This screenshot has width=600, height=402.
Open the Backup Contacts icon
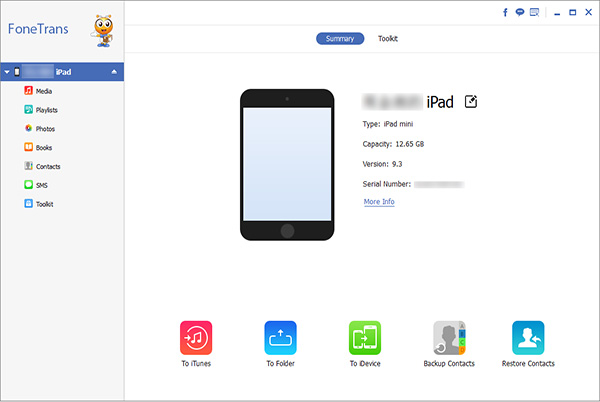click(x=449, y=338)
